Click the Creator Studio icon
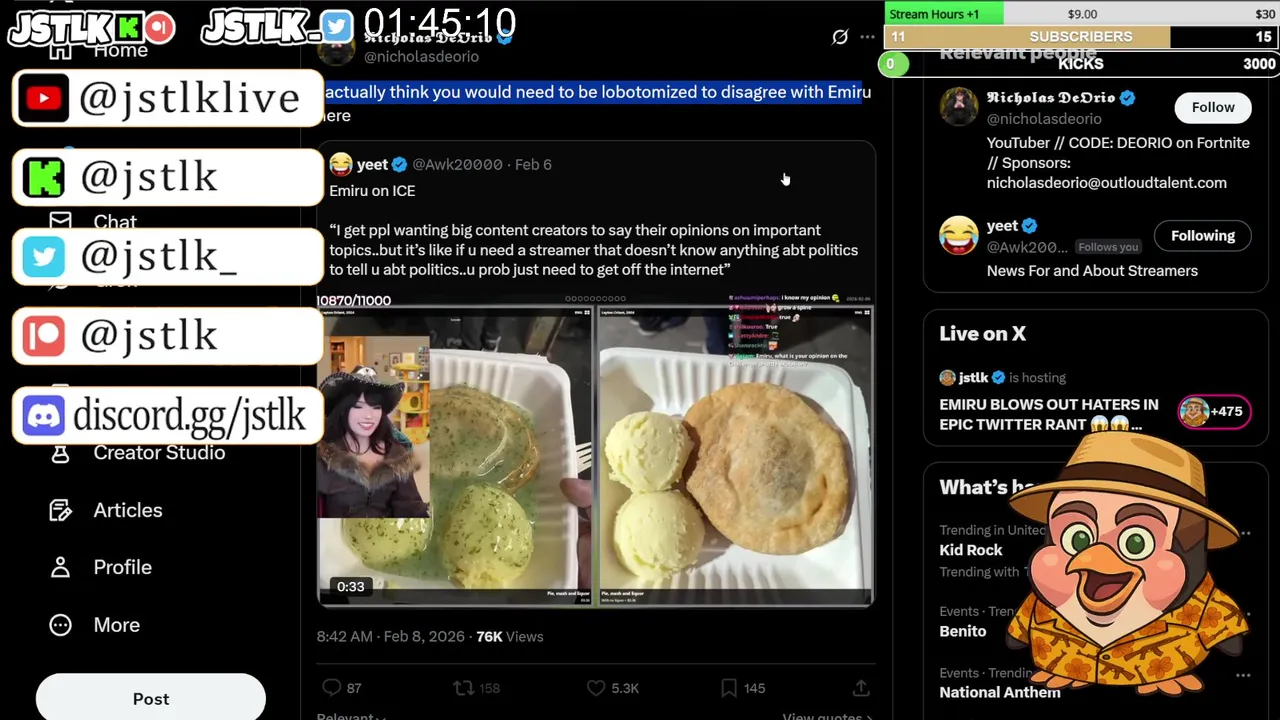This screenshot has width=1280, height=720. point(61,454)
